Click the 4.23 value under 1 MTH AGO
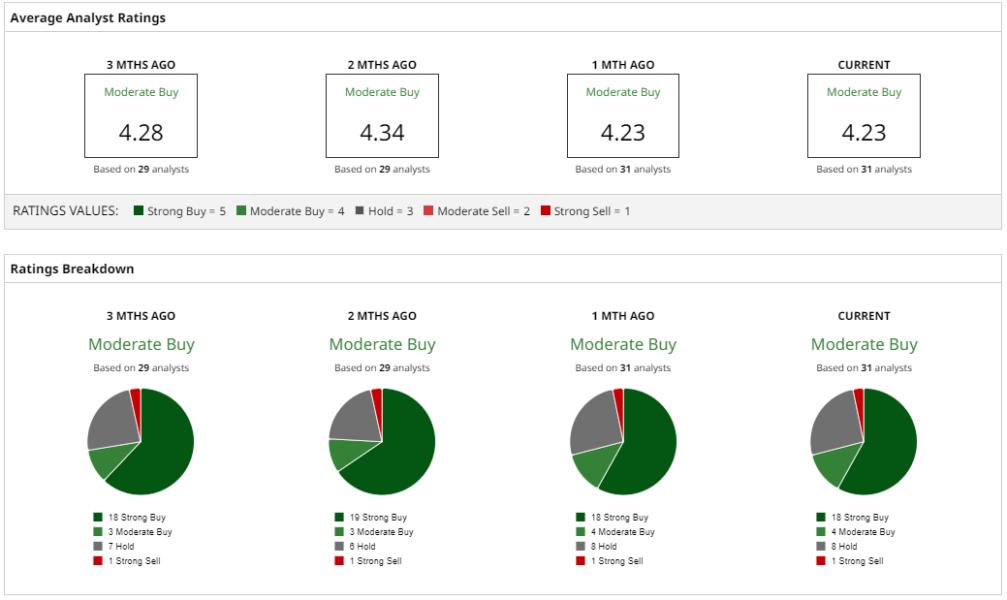The width and height of the screenshot is (1007, 600). [x=623, y=133]
